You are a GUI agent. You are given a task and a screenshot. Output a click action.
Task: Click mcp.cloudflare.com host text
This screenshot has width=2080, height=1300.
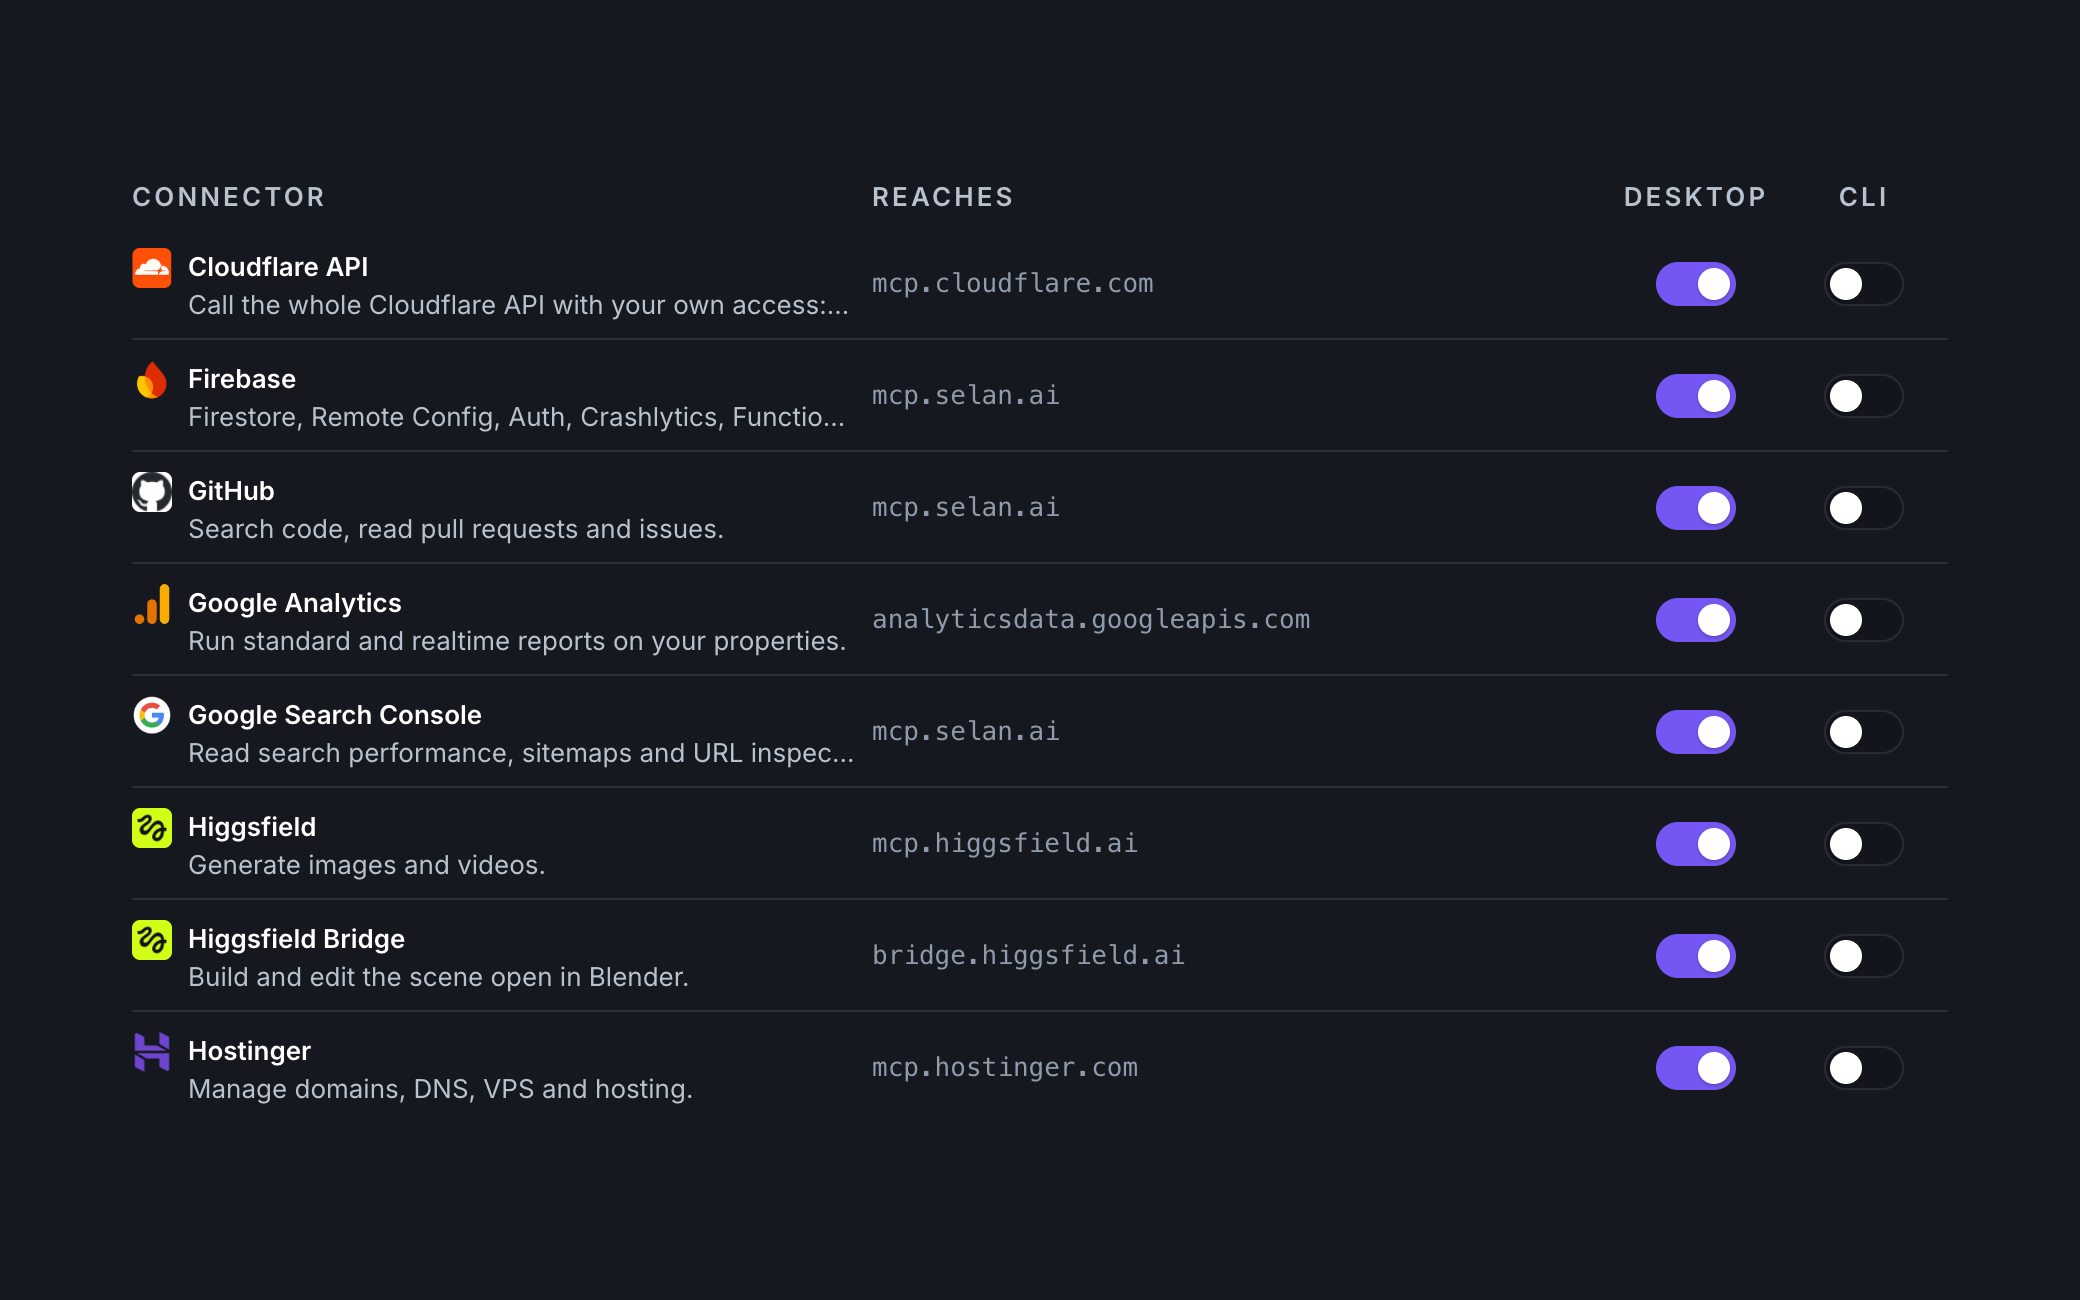click(1013, 284)
